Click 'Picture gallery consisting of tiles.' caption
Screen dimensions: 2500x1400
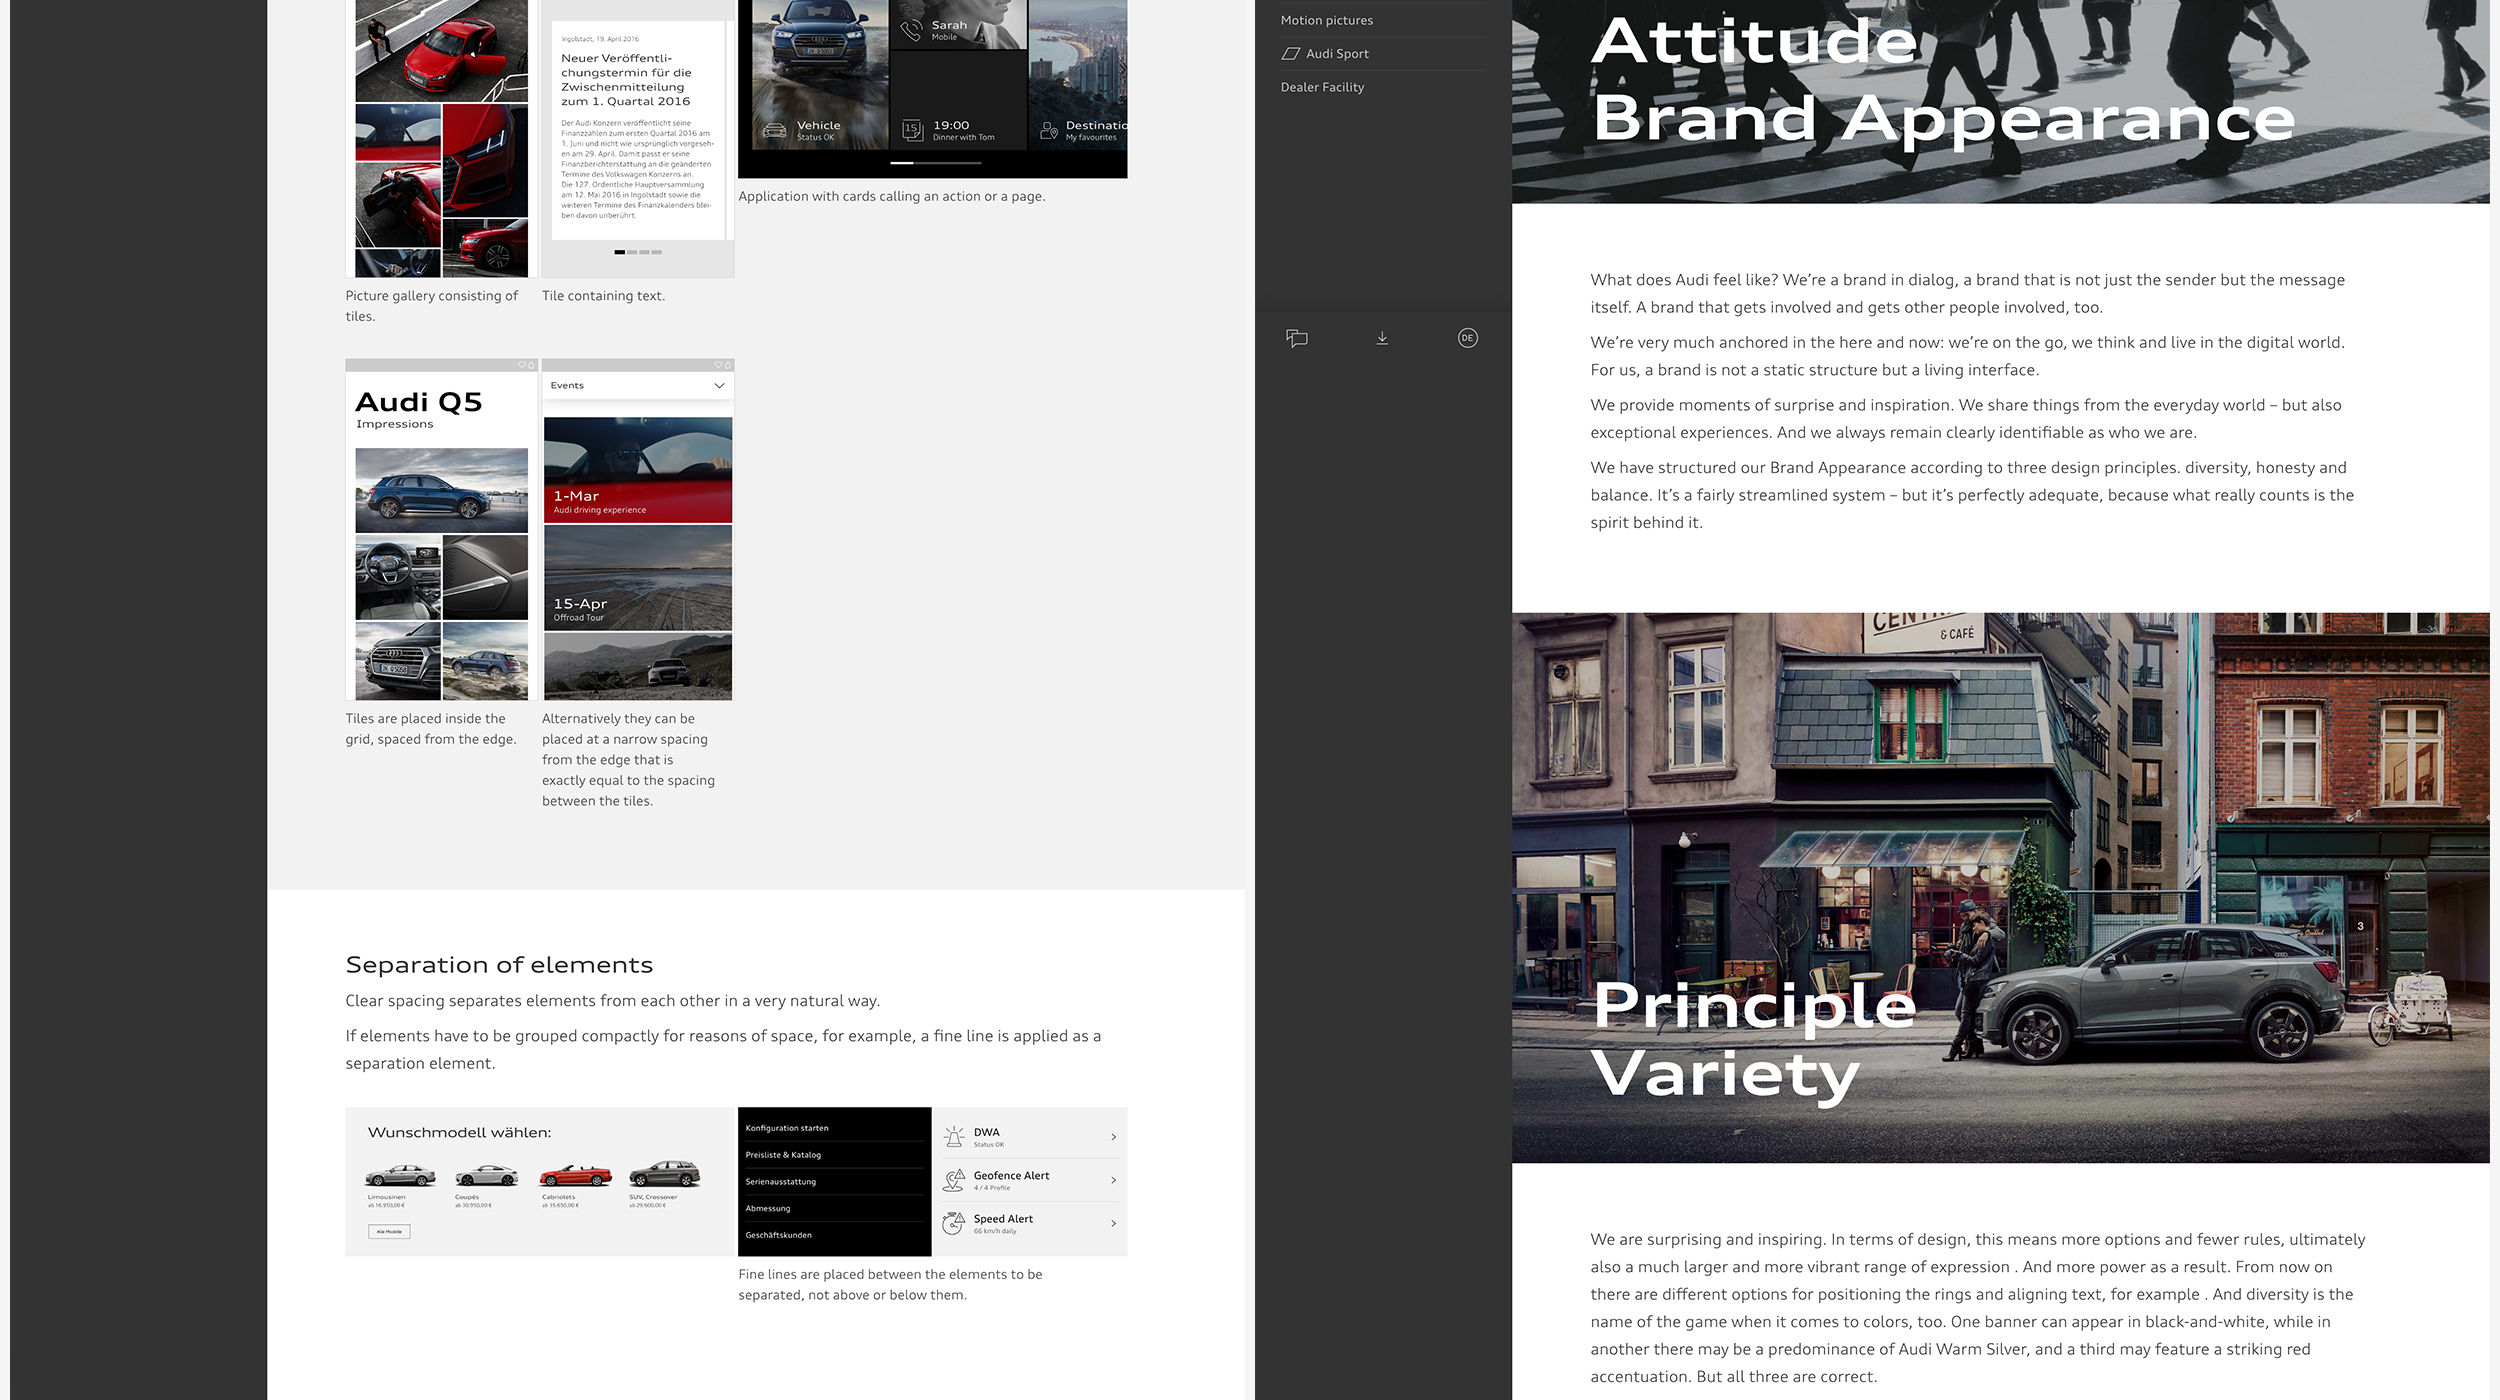click(432, 306)
